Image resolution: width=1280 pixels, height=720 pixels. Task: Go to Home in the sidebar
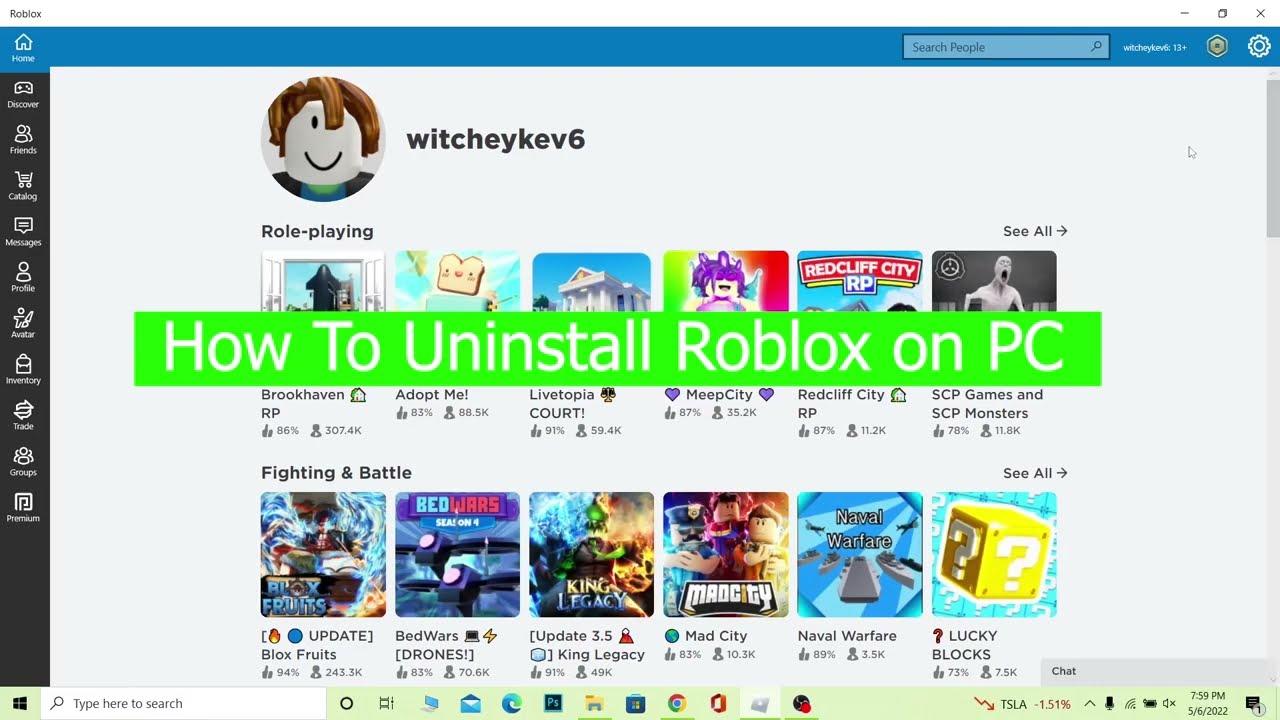click(23, 48)
